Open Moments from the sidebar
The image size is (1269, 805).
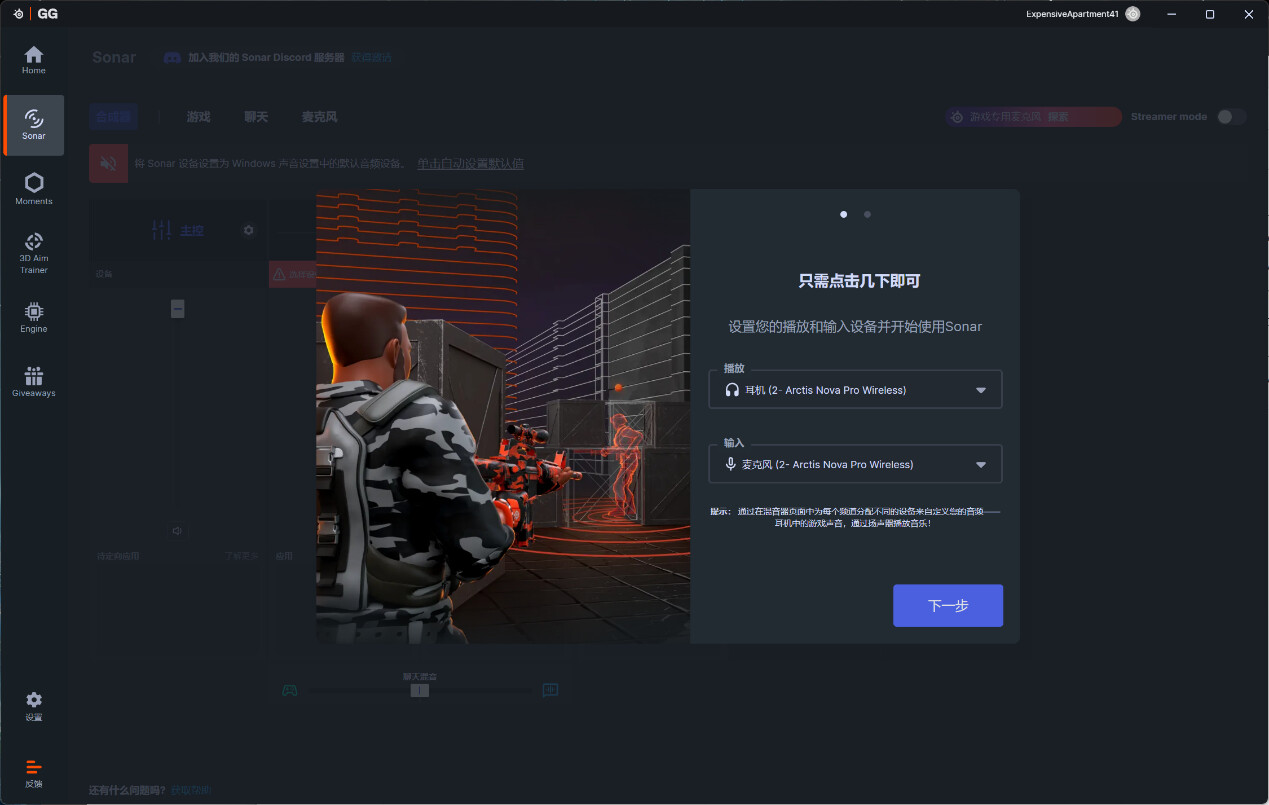(x=34, y=188)
